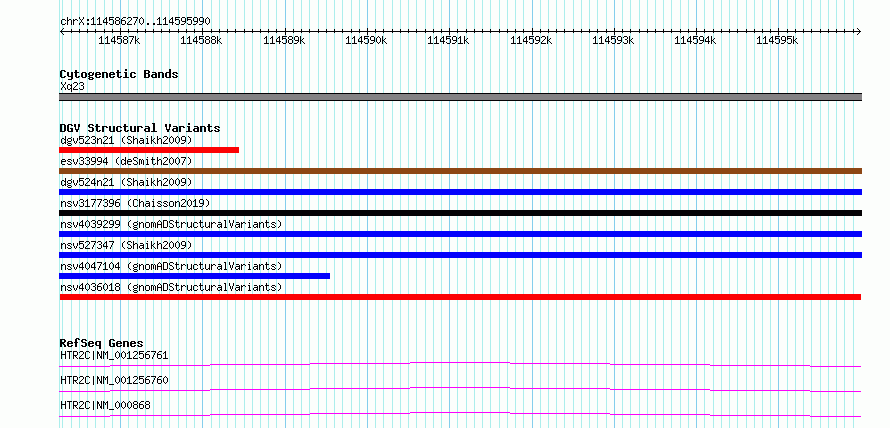Click the 114595k ruler tick label
Image resolution: width=890 pixels, height=428 pixels.
pos(778,40)
